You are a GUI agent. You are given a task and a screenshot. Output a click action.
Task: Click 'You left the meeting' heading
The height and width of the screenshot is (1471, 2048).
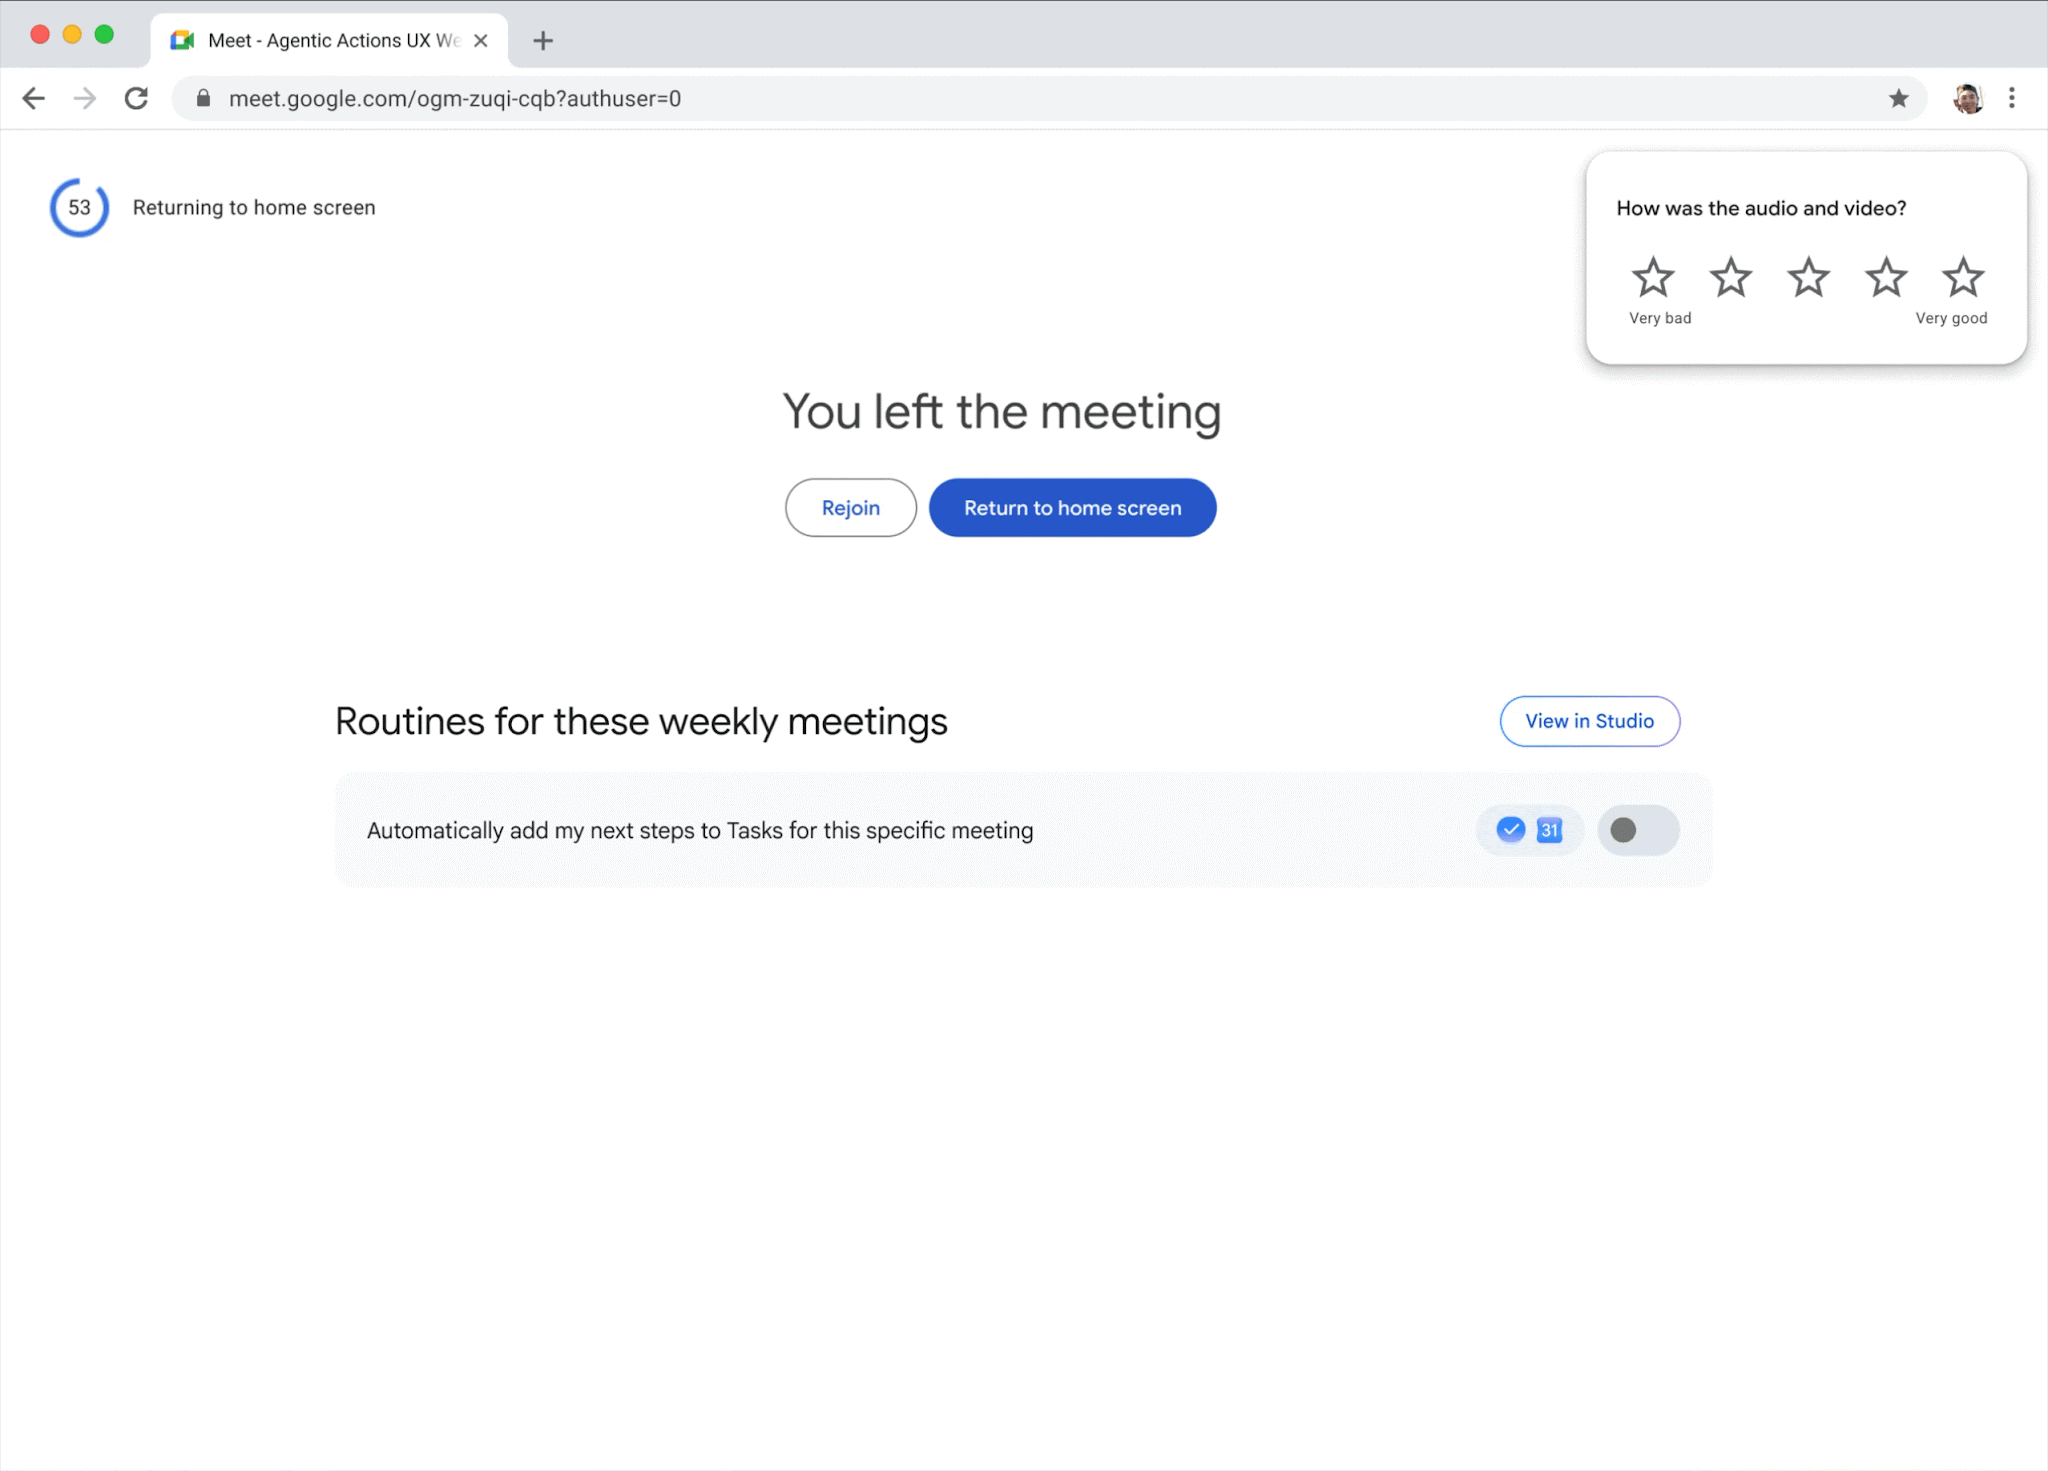(x=1002, y=411)
